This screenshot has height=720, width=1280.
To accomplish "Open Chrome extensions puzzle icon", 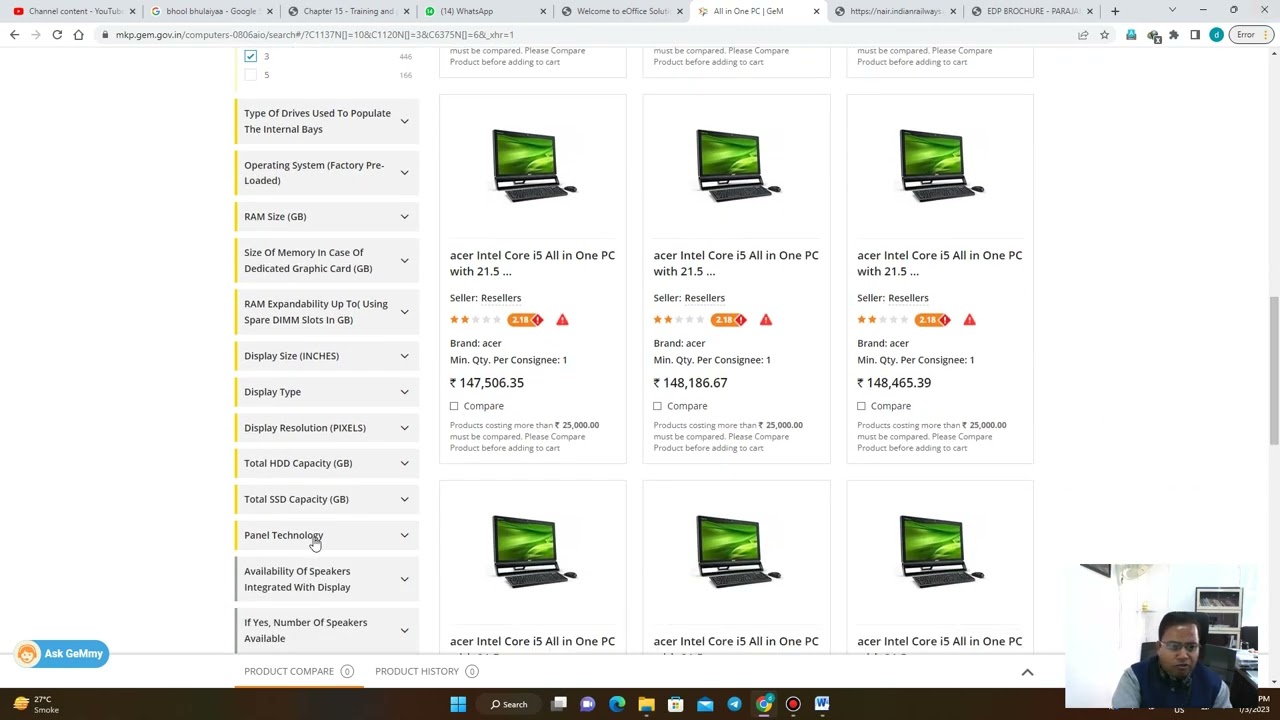I will [1173, 35].
